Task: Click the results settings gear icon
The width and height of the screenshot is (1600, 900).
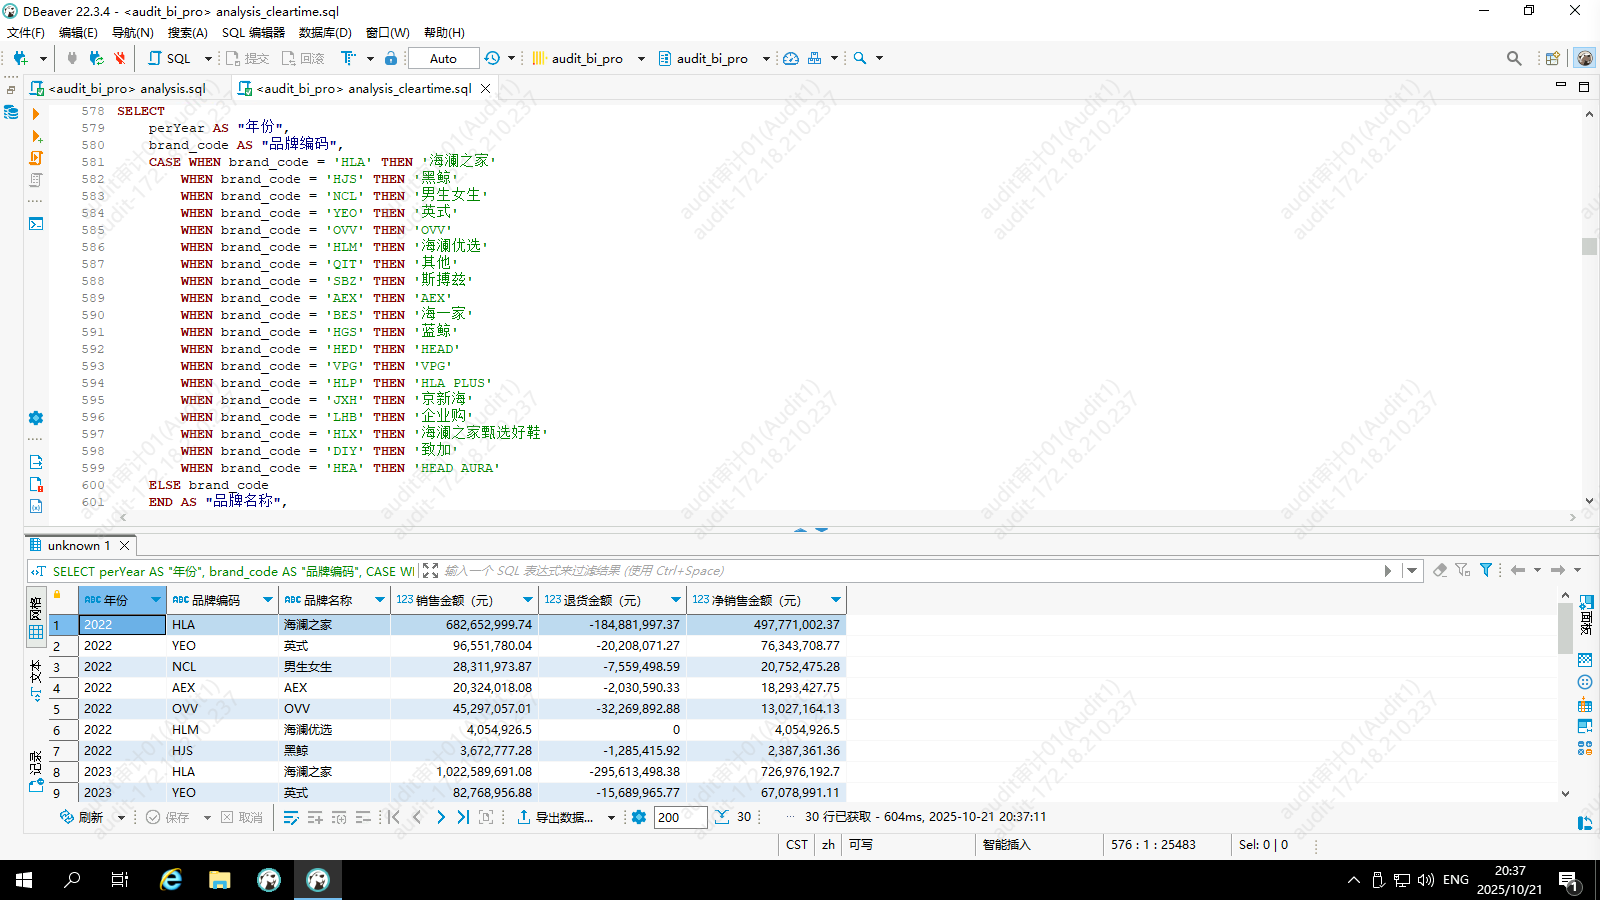Action: click(639, 817)
